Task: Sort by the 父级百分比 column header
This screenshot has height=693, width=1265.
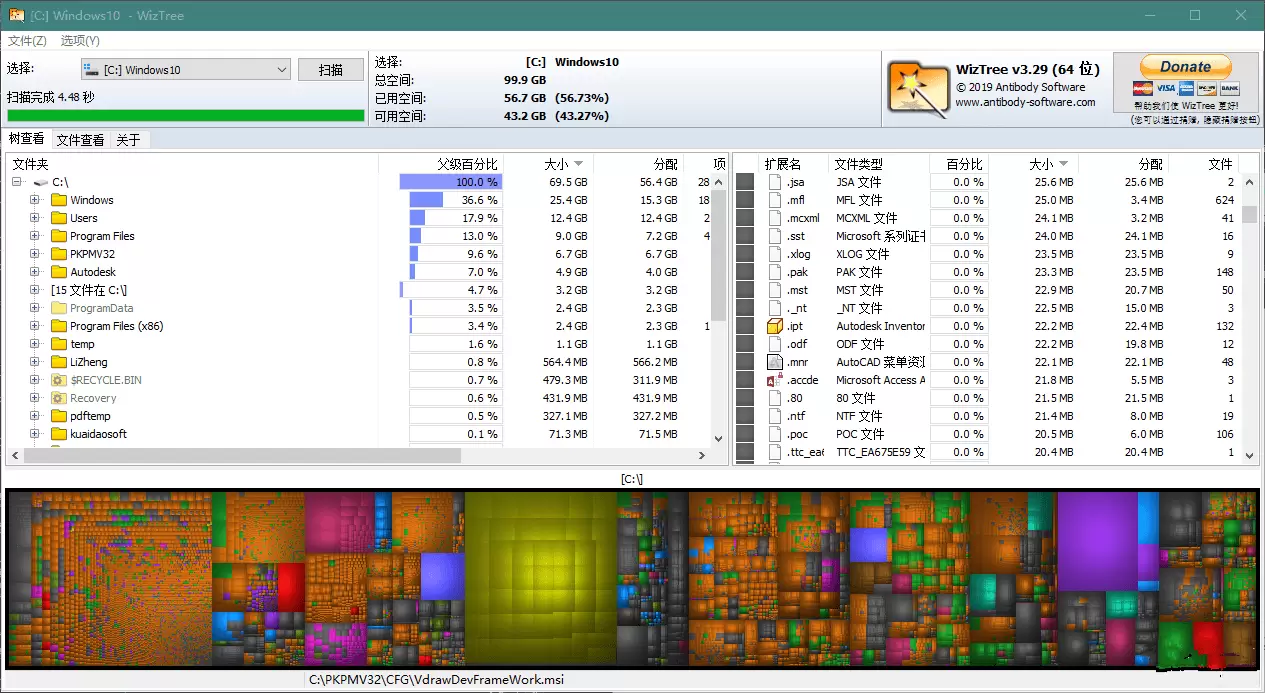Action: [442, 164]
